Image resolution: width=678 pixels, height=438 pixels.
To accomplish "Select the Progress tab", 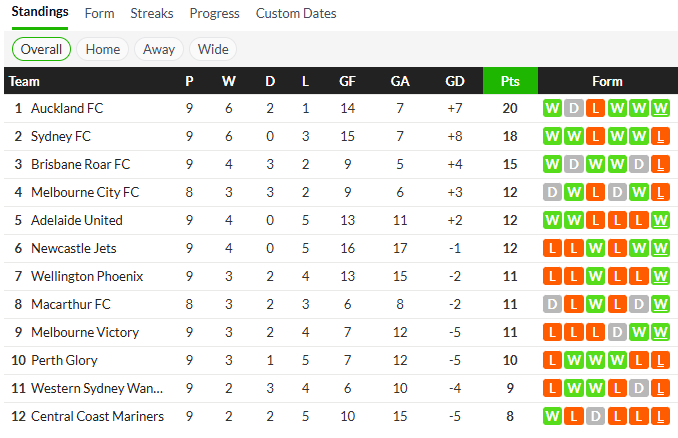I will coord(214,14).
